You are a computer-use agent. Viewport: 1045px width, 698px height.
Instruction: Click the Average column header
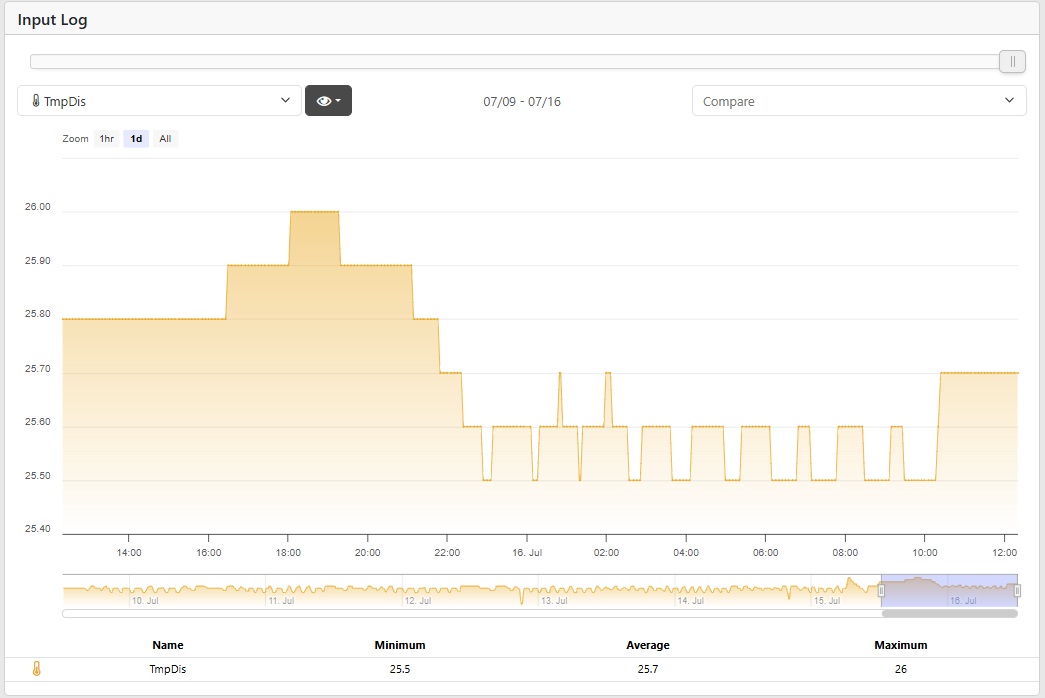tap(648, 645)
